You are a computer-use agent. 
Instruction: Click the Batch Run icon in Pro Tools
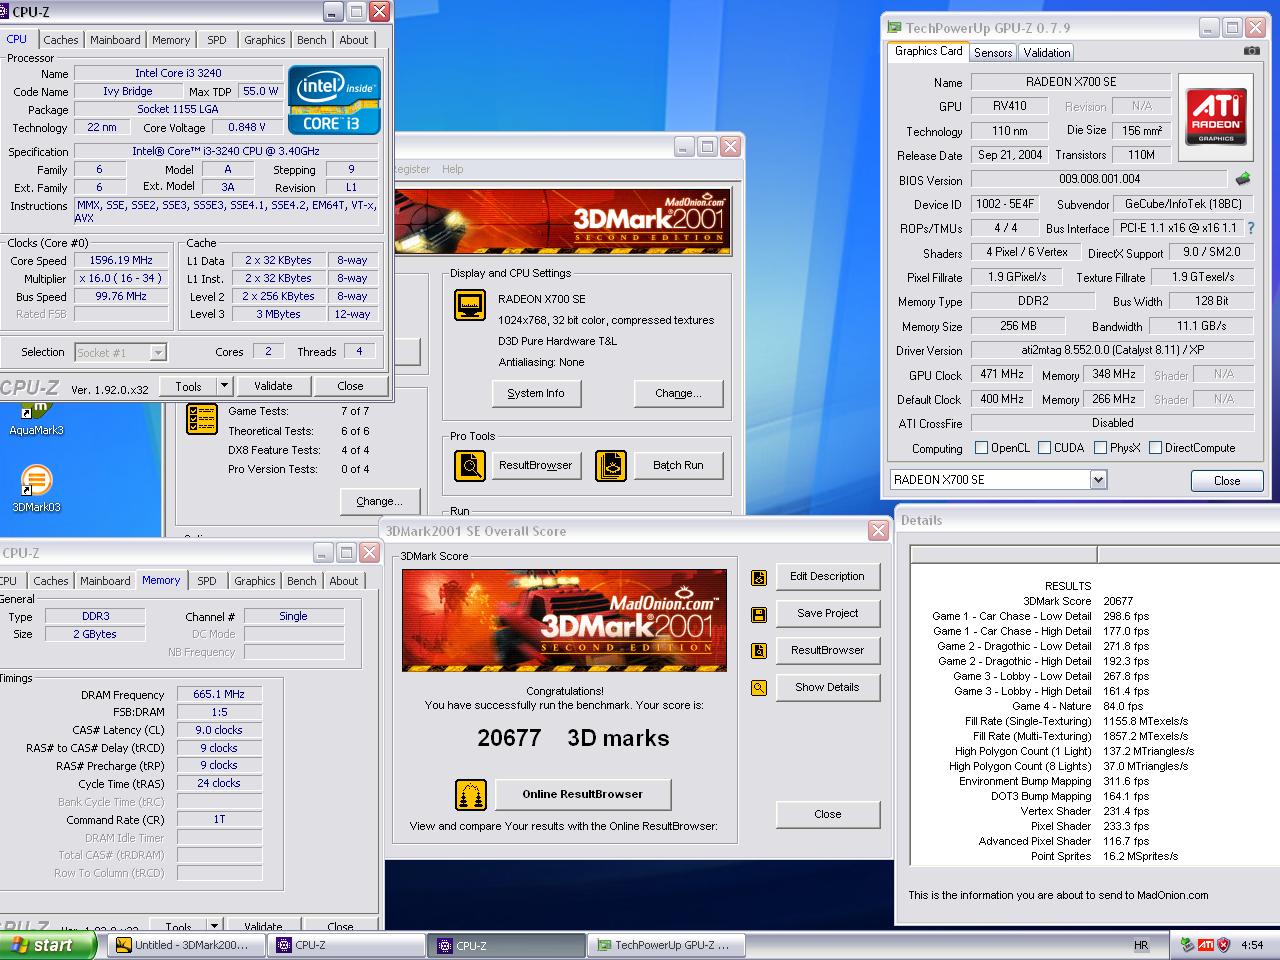(x=611, y=465)
